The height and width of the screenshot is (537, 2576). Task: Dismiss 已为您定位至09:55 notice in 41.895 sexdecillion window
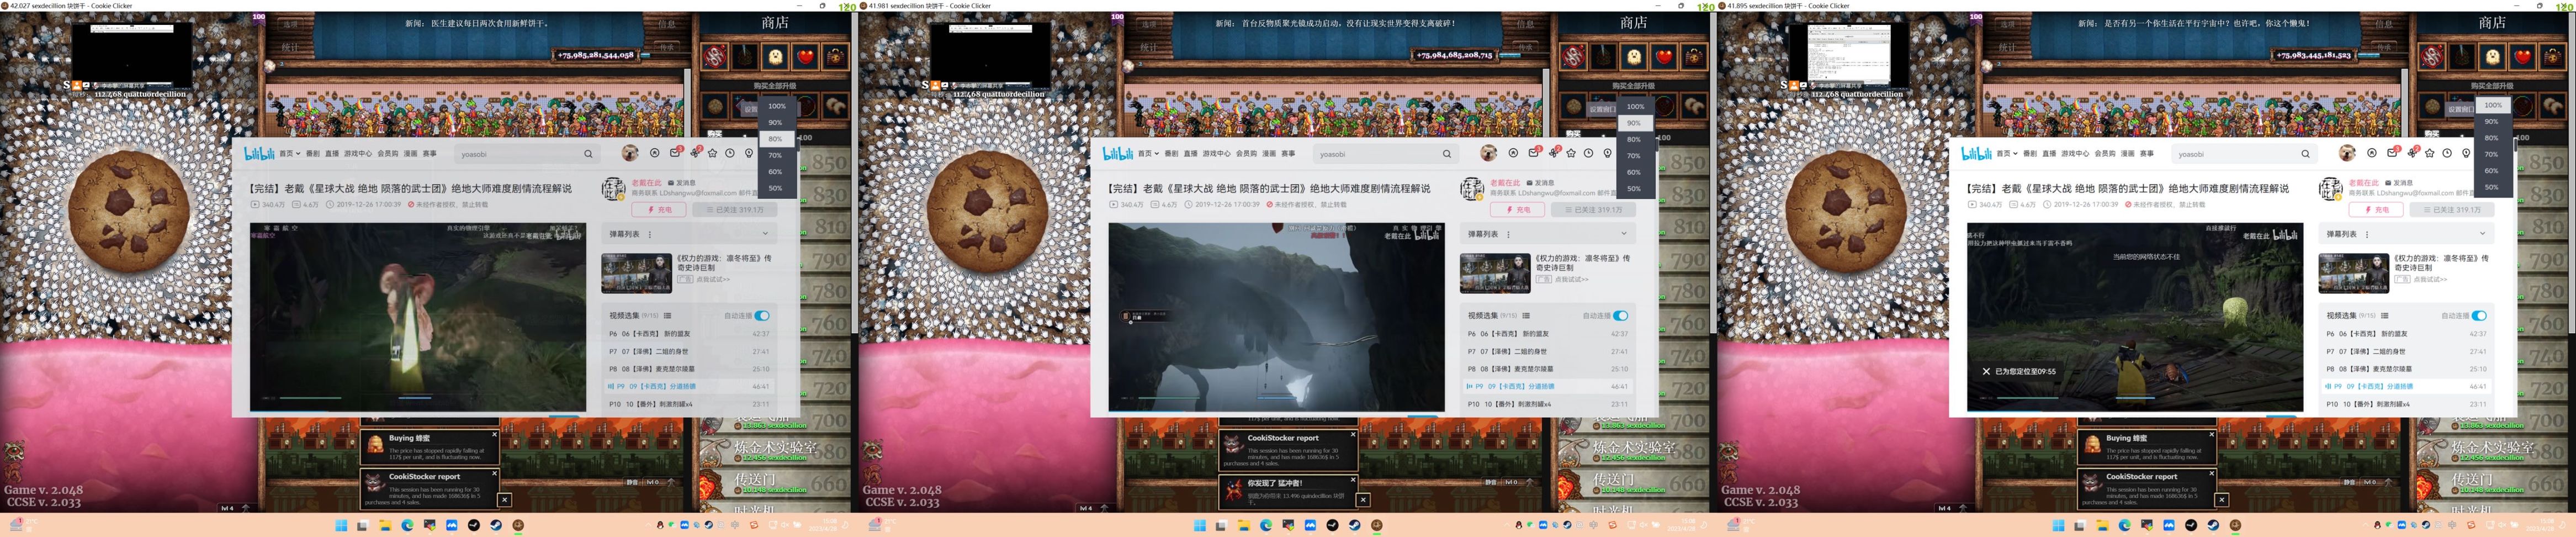coord(1986,371)
